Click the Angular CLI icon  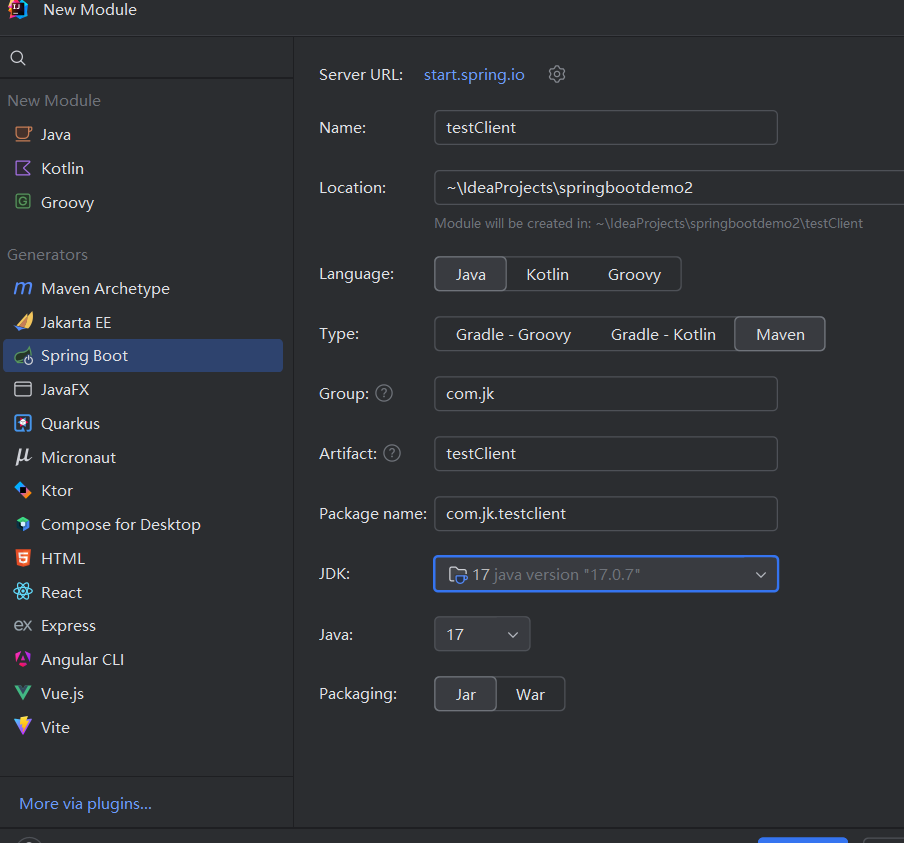click(23, 659)
